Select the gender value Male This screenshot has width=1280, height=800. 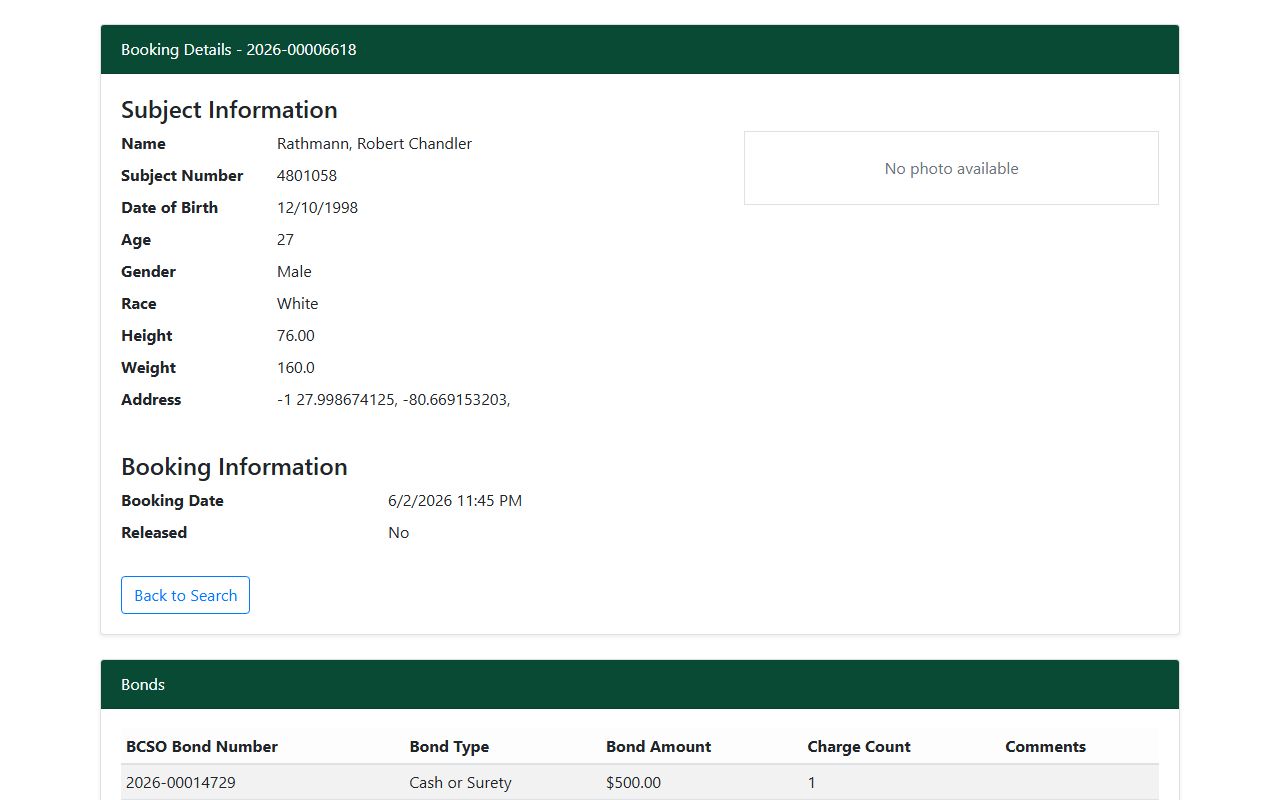click(294, 272)
